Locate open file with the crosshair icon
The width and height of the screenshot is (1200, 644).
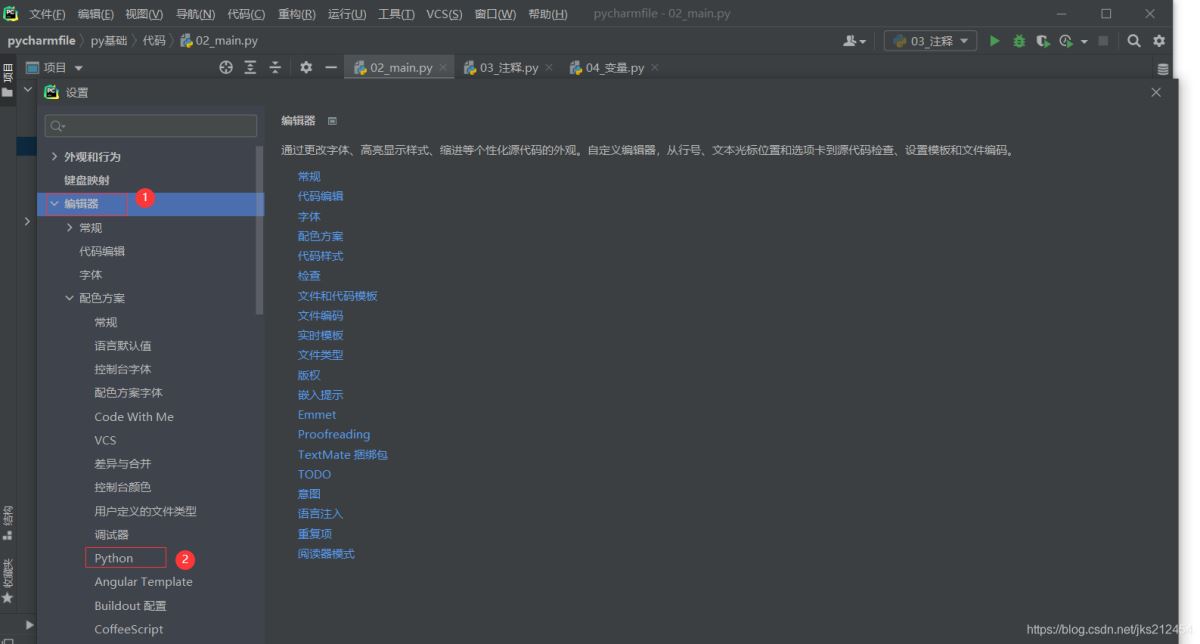pyautogui.click(x=226, y=68)
